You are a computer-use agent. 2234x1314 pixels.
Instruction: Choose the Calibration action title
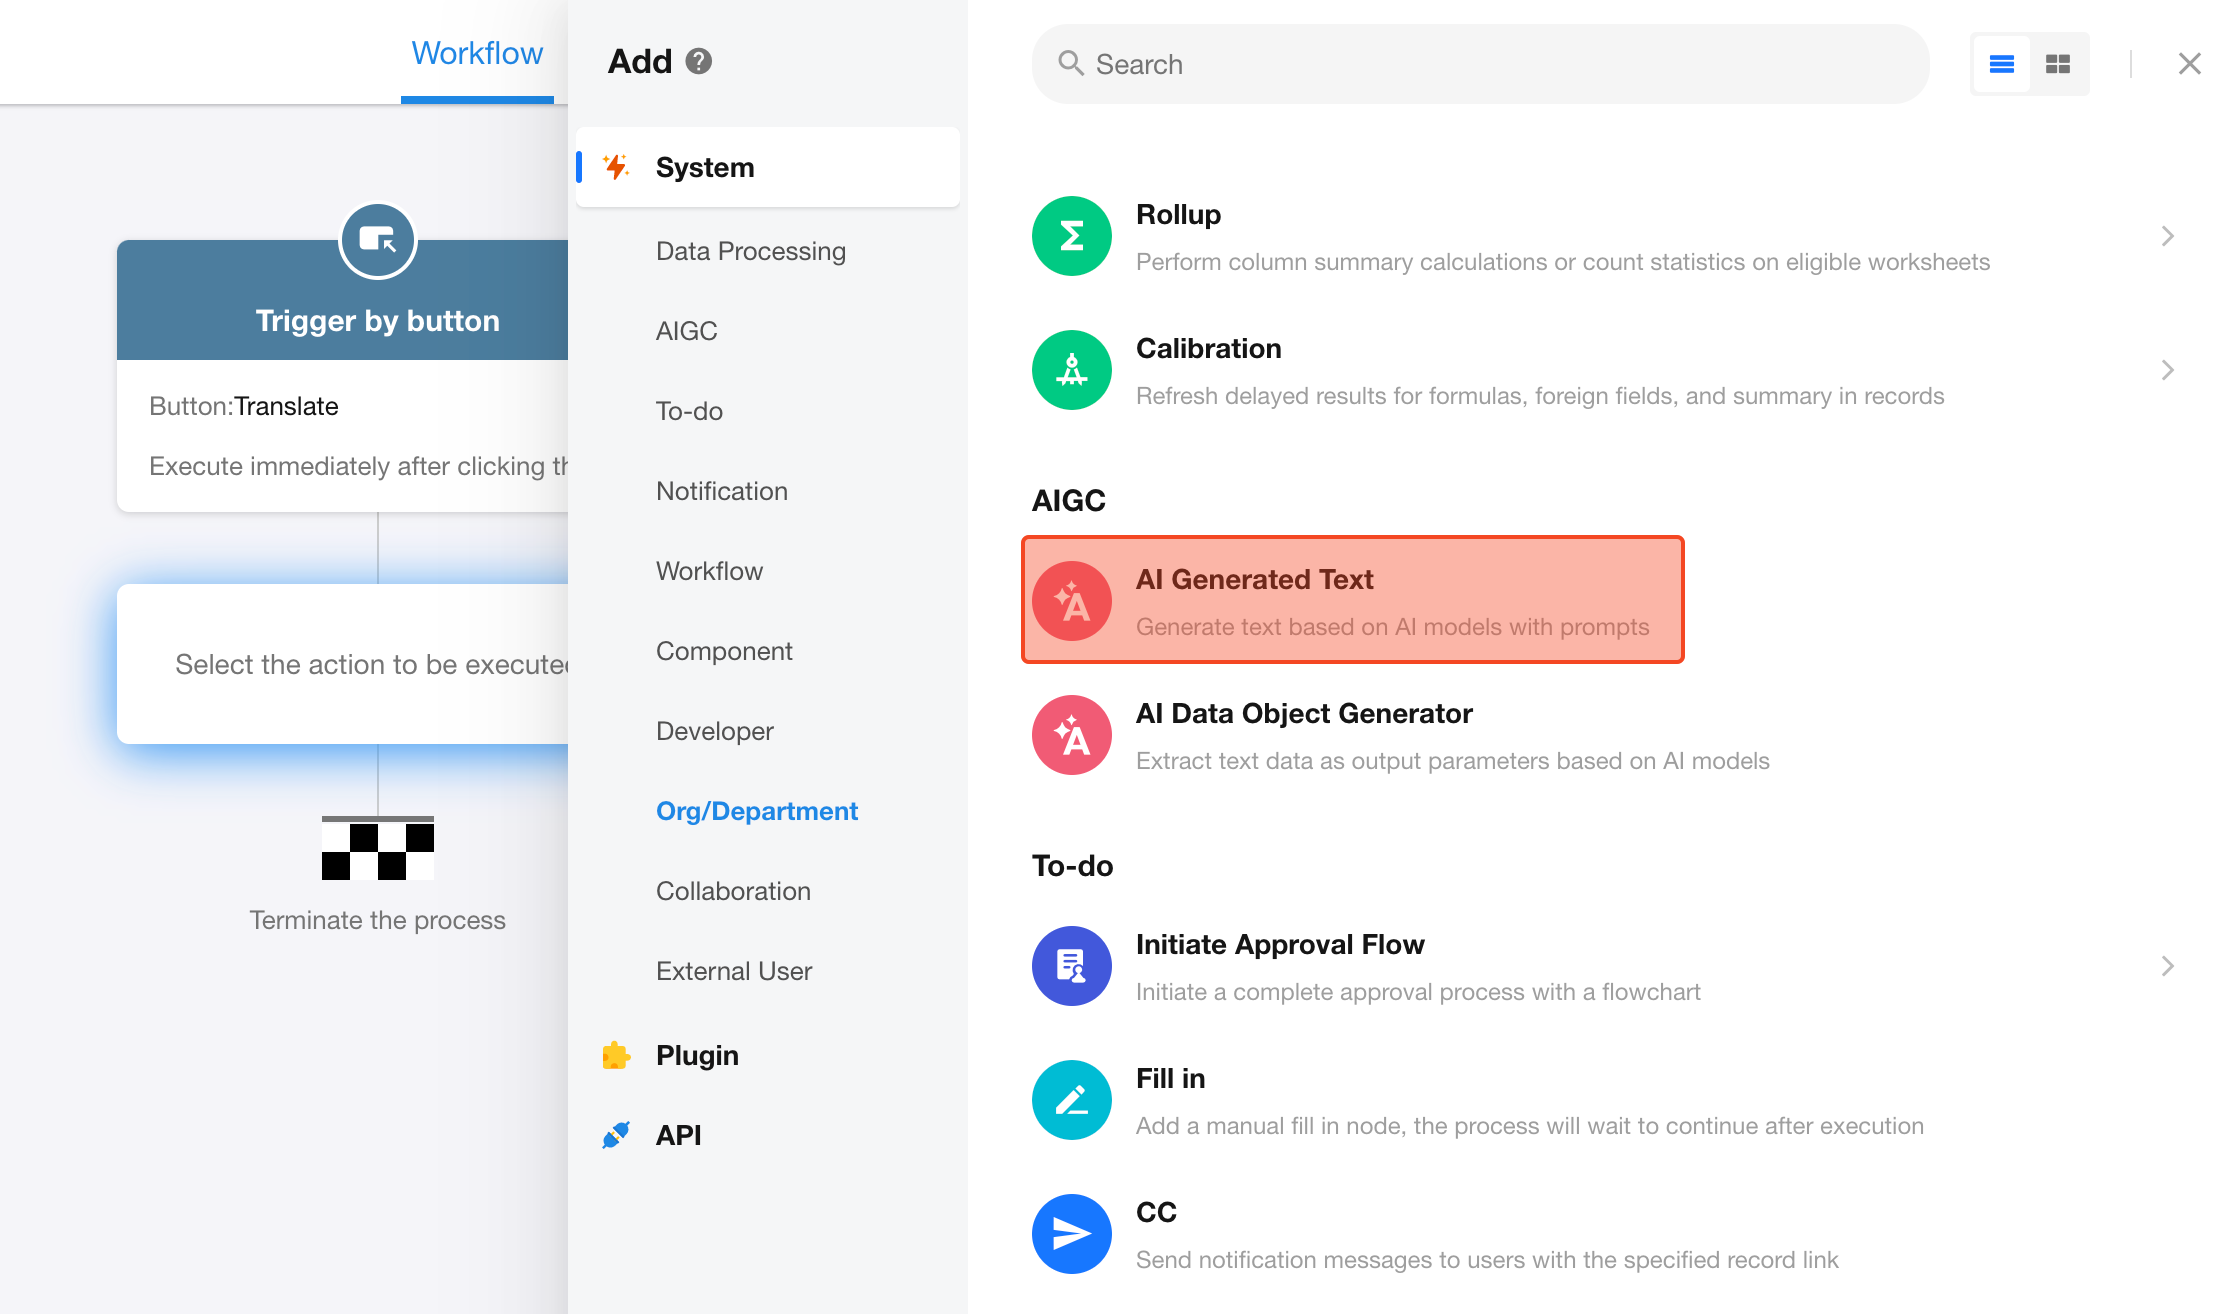click(1208, 348)
